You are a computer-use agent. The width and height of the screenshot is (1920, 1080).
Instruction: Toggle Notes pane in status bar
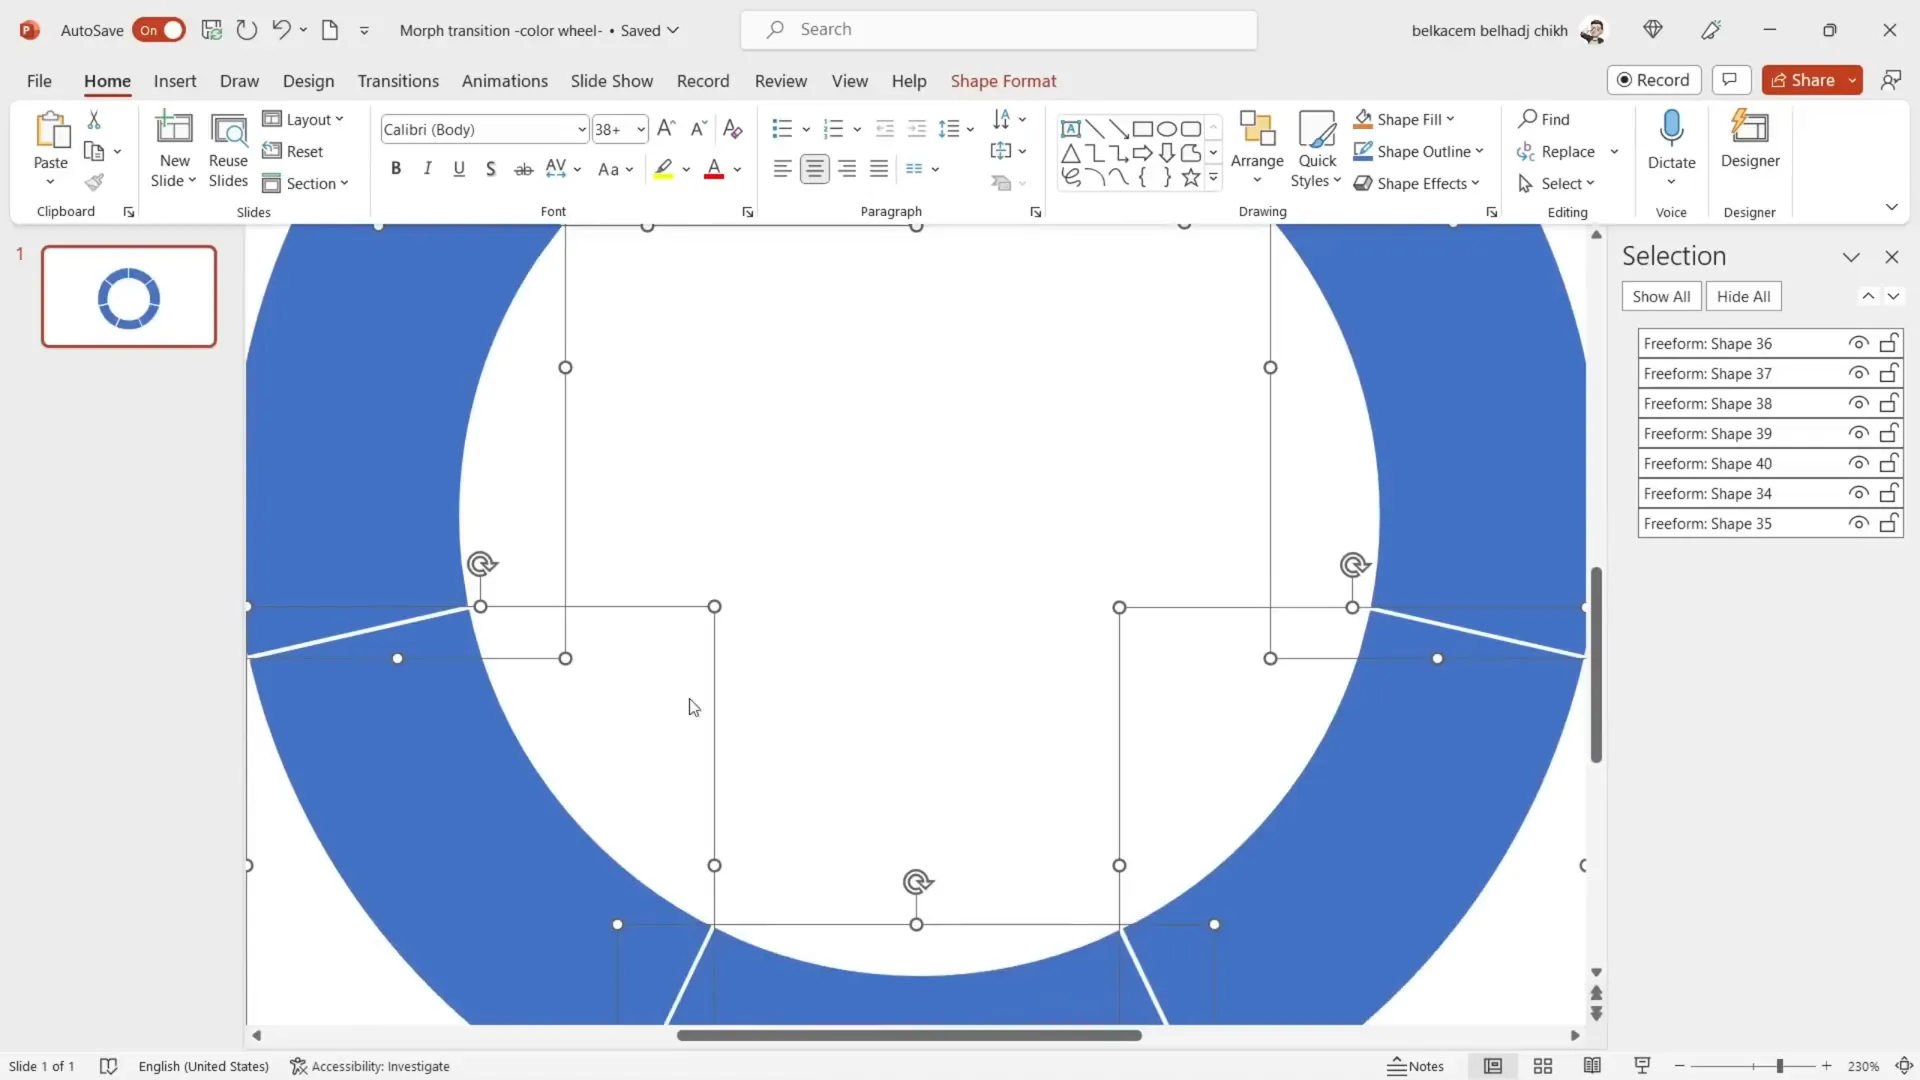(1415, 1066)
